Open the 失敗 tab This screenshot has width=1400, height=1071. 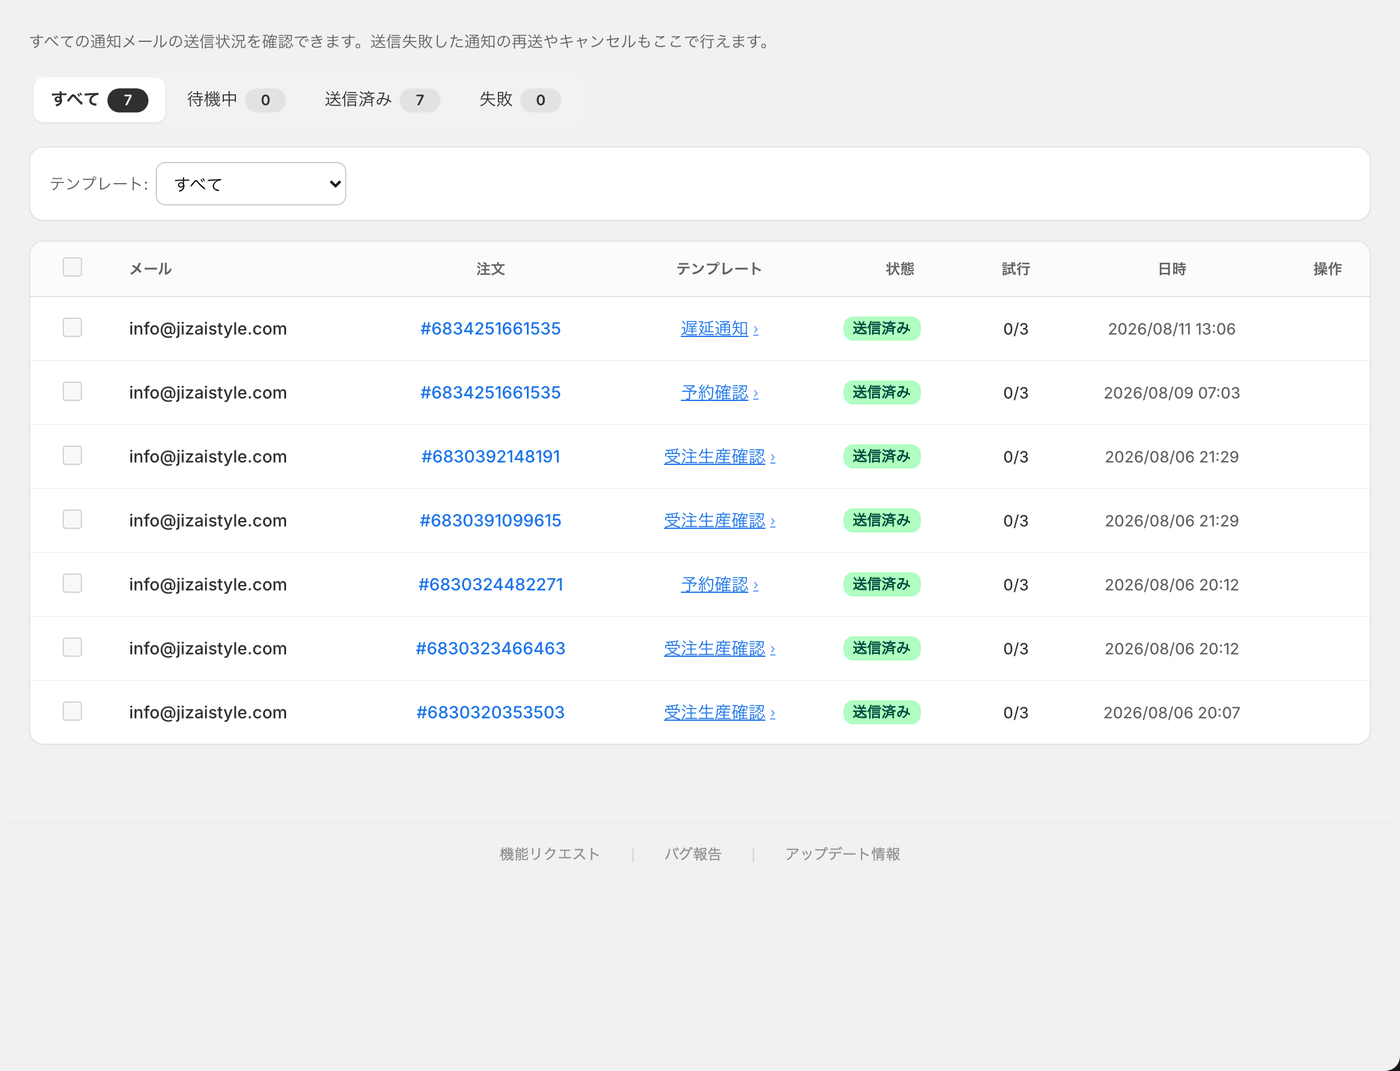click(519, 100)
